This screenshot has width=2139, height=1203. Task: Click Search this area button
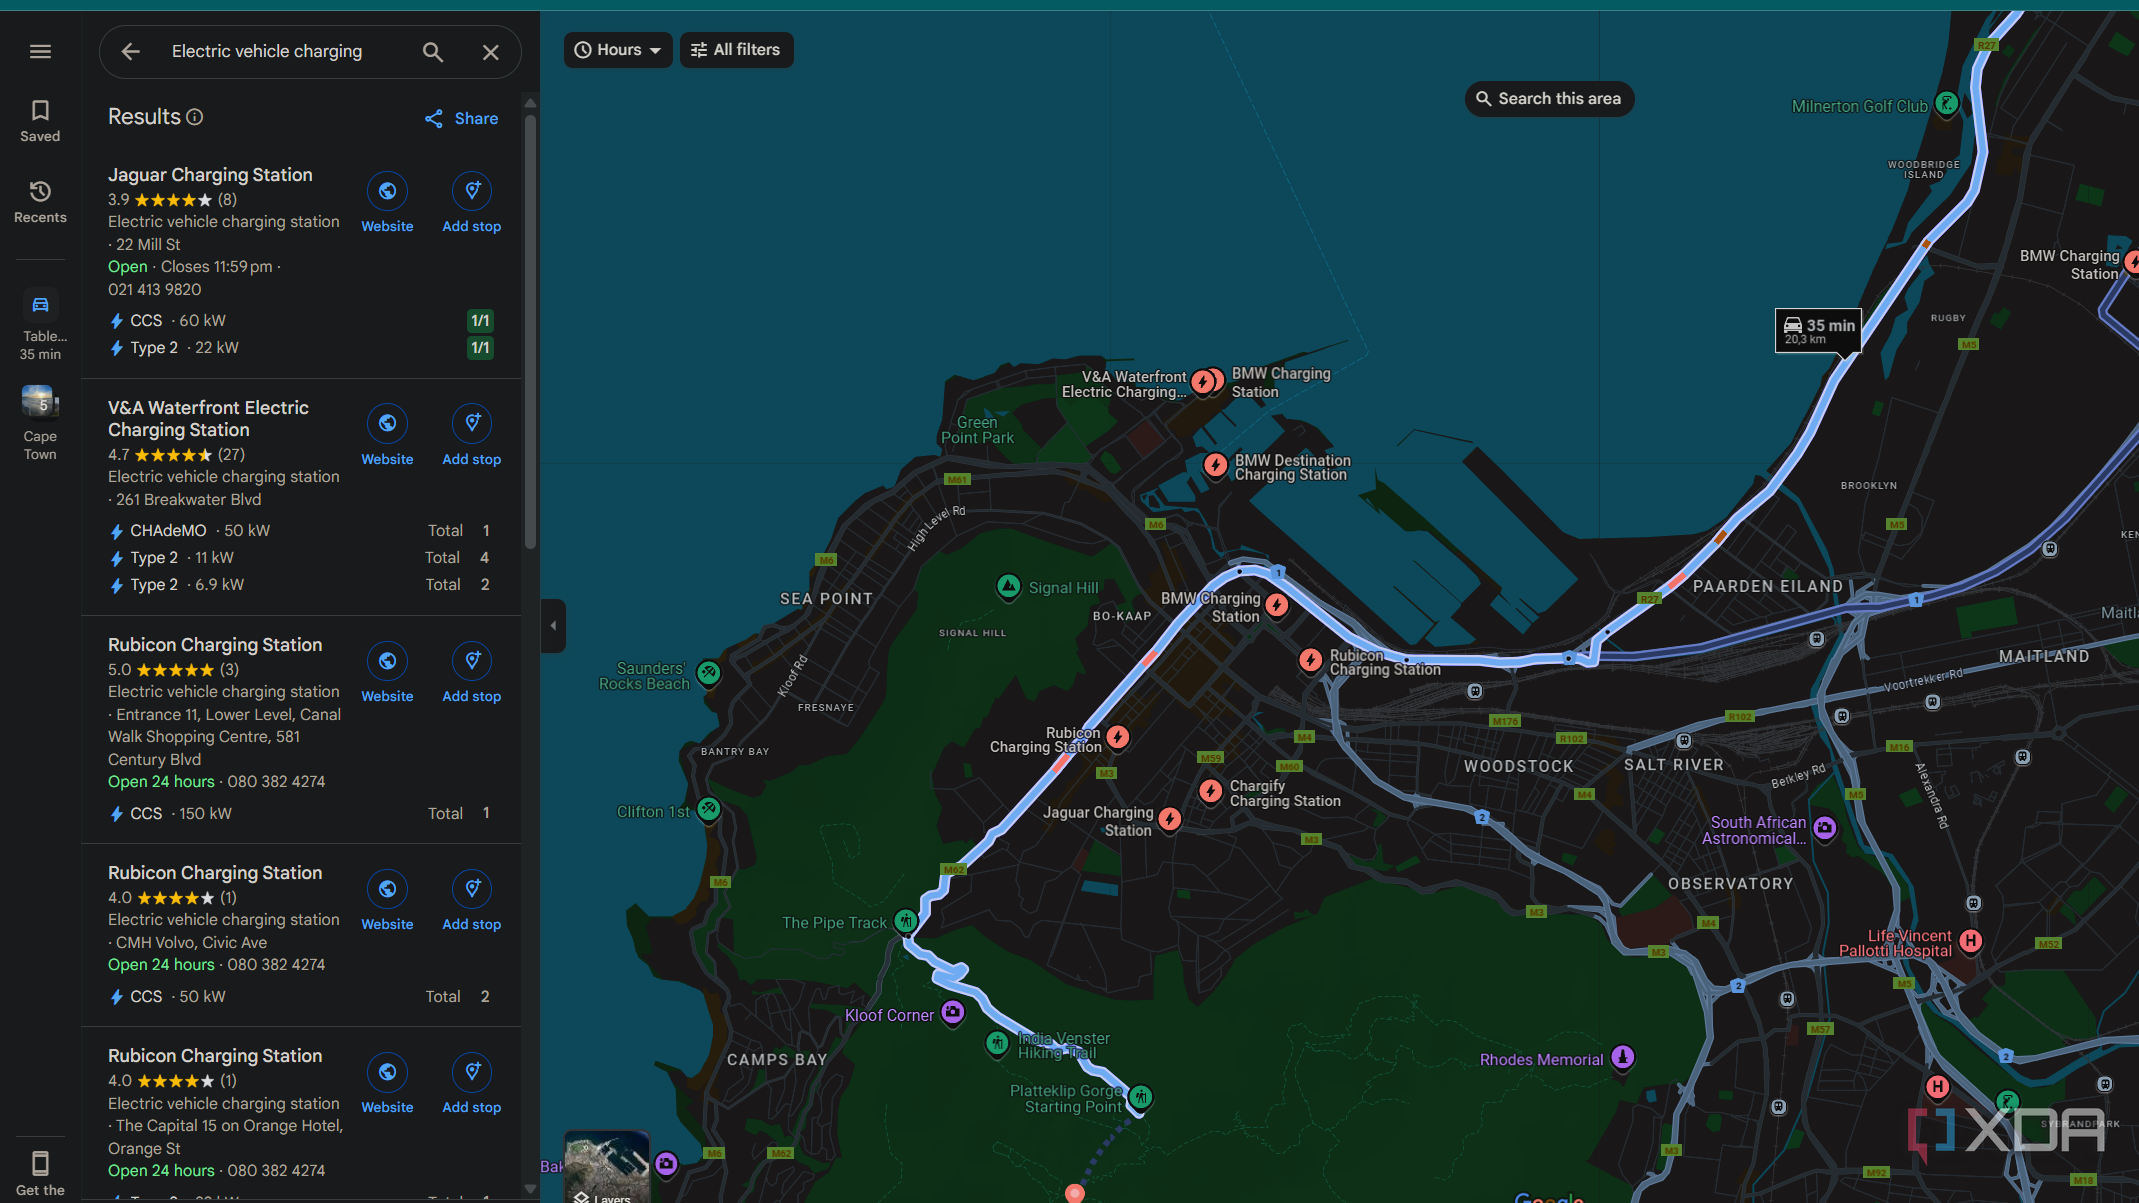[x=1549, y=99]
